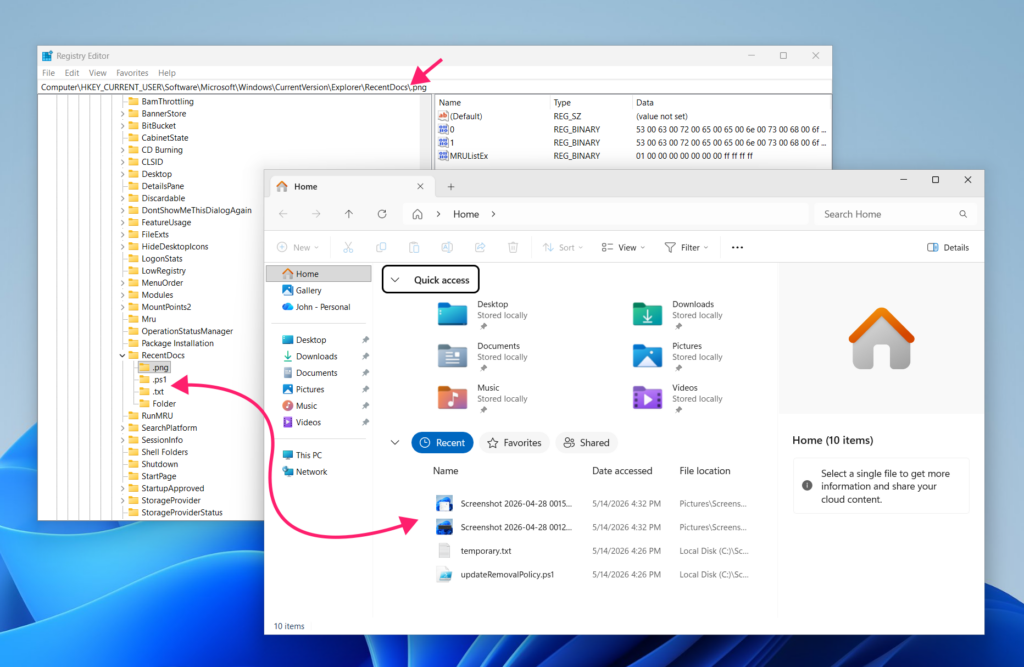Click the Registry Editor address path bar
This screenshot has height=667, width=1024.
[x=435, y=87]
